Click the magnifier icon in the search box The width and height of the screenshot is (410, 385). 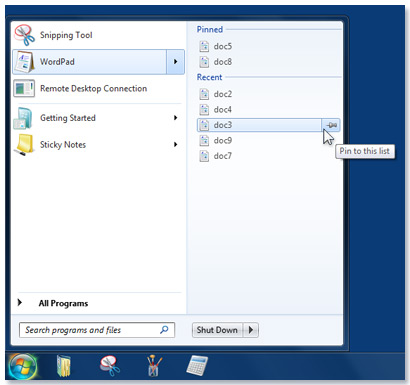coord(164,330)
